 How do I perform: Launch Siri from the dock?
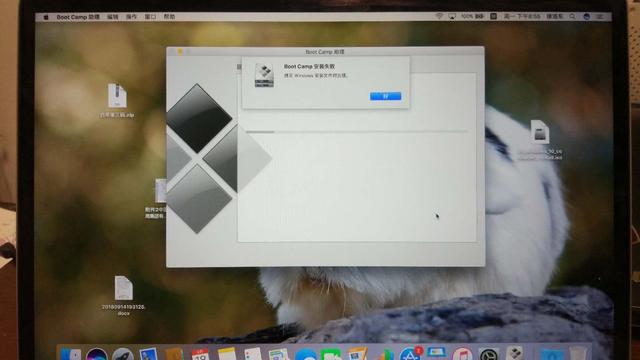point(97,354)
